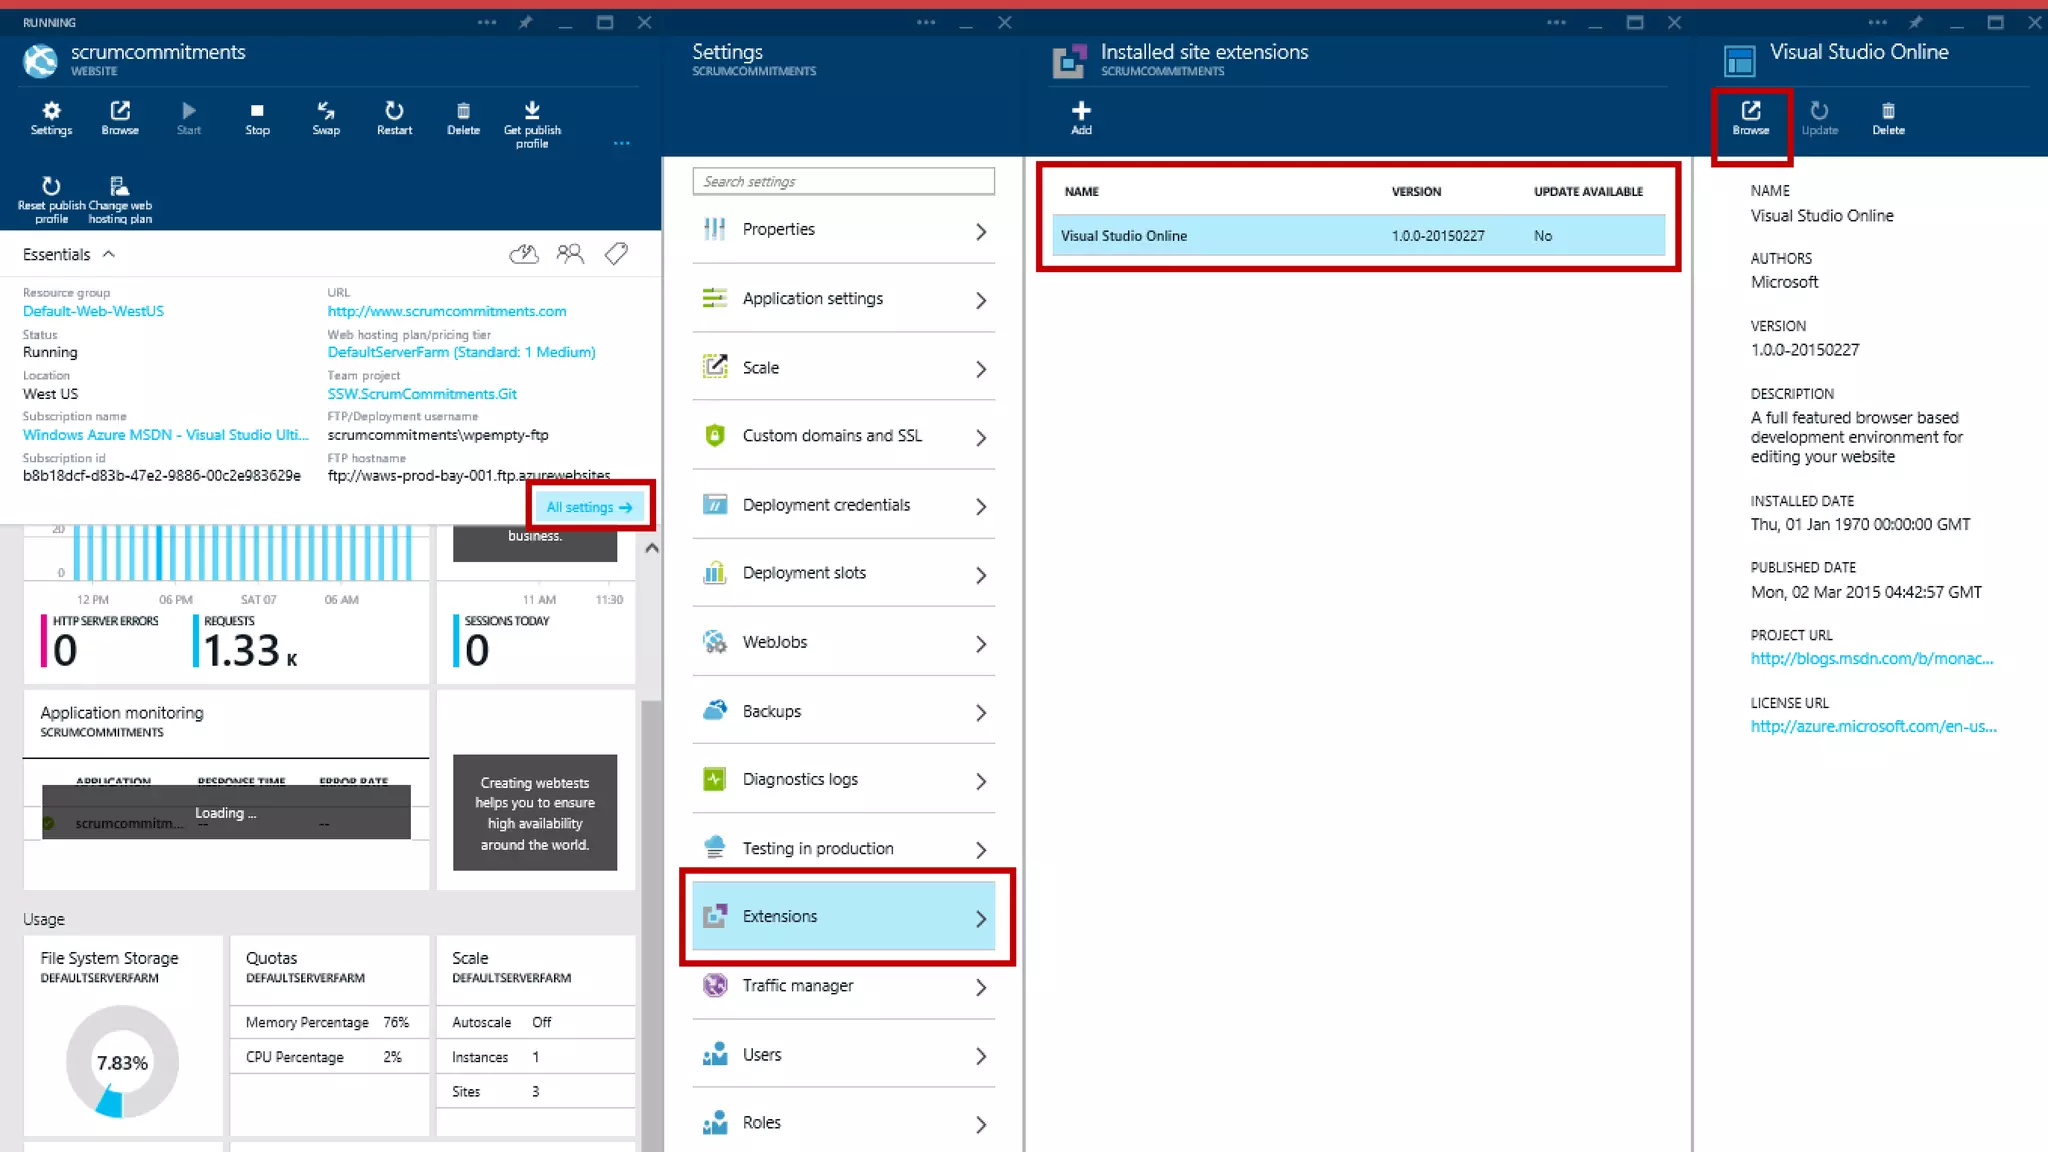Open more commands ellipsis in website toolbar
This screenshot has width=2048, height=1152.
[x=621, y=143]
